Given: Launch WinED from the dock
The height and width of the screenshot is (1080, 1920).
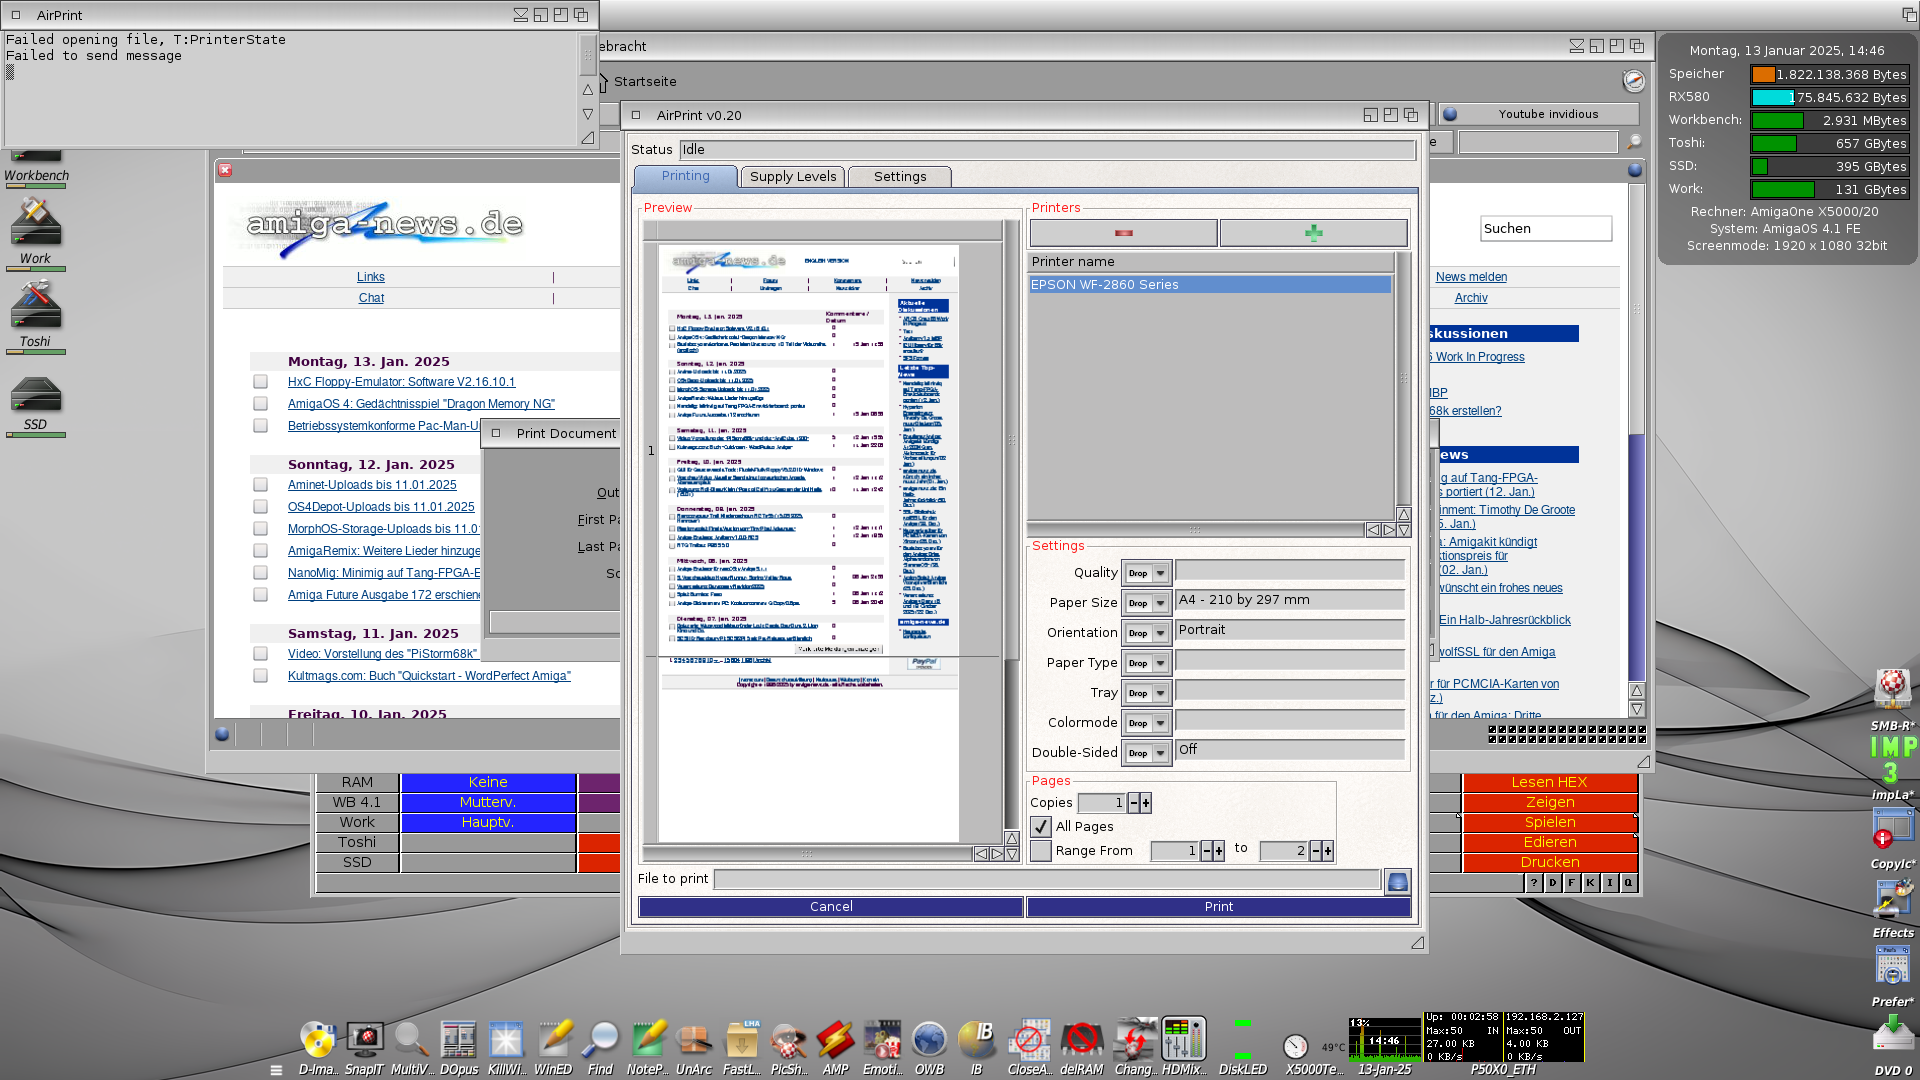Looking at the screenshot, I should [x=553, y=1040].
